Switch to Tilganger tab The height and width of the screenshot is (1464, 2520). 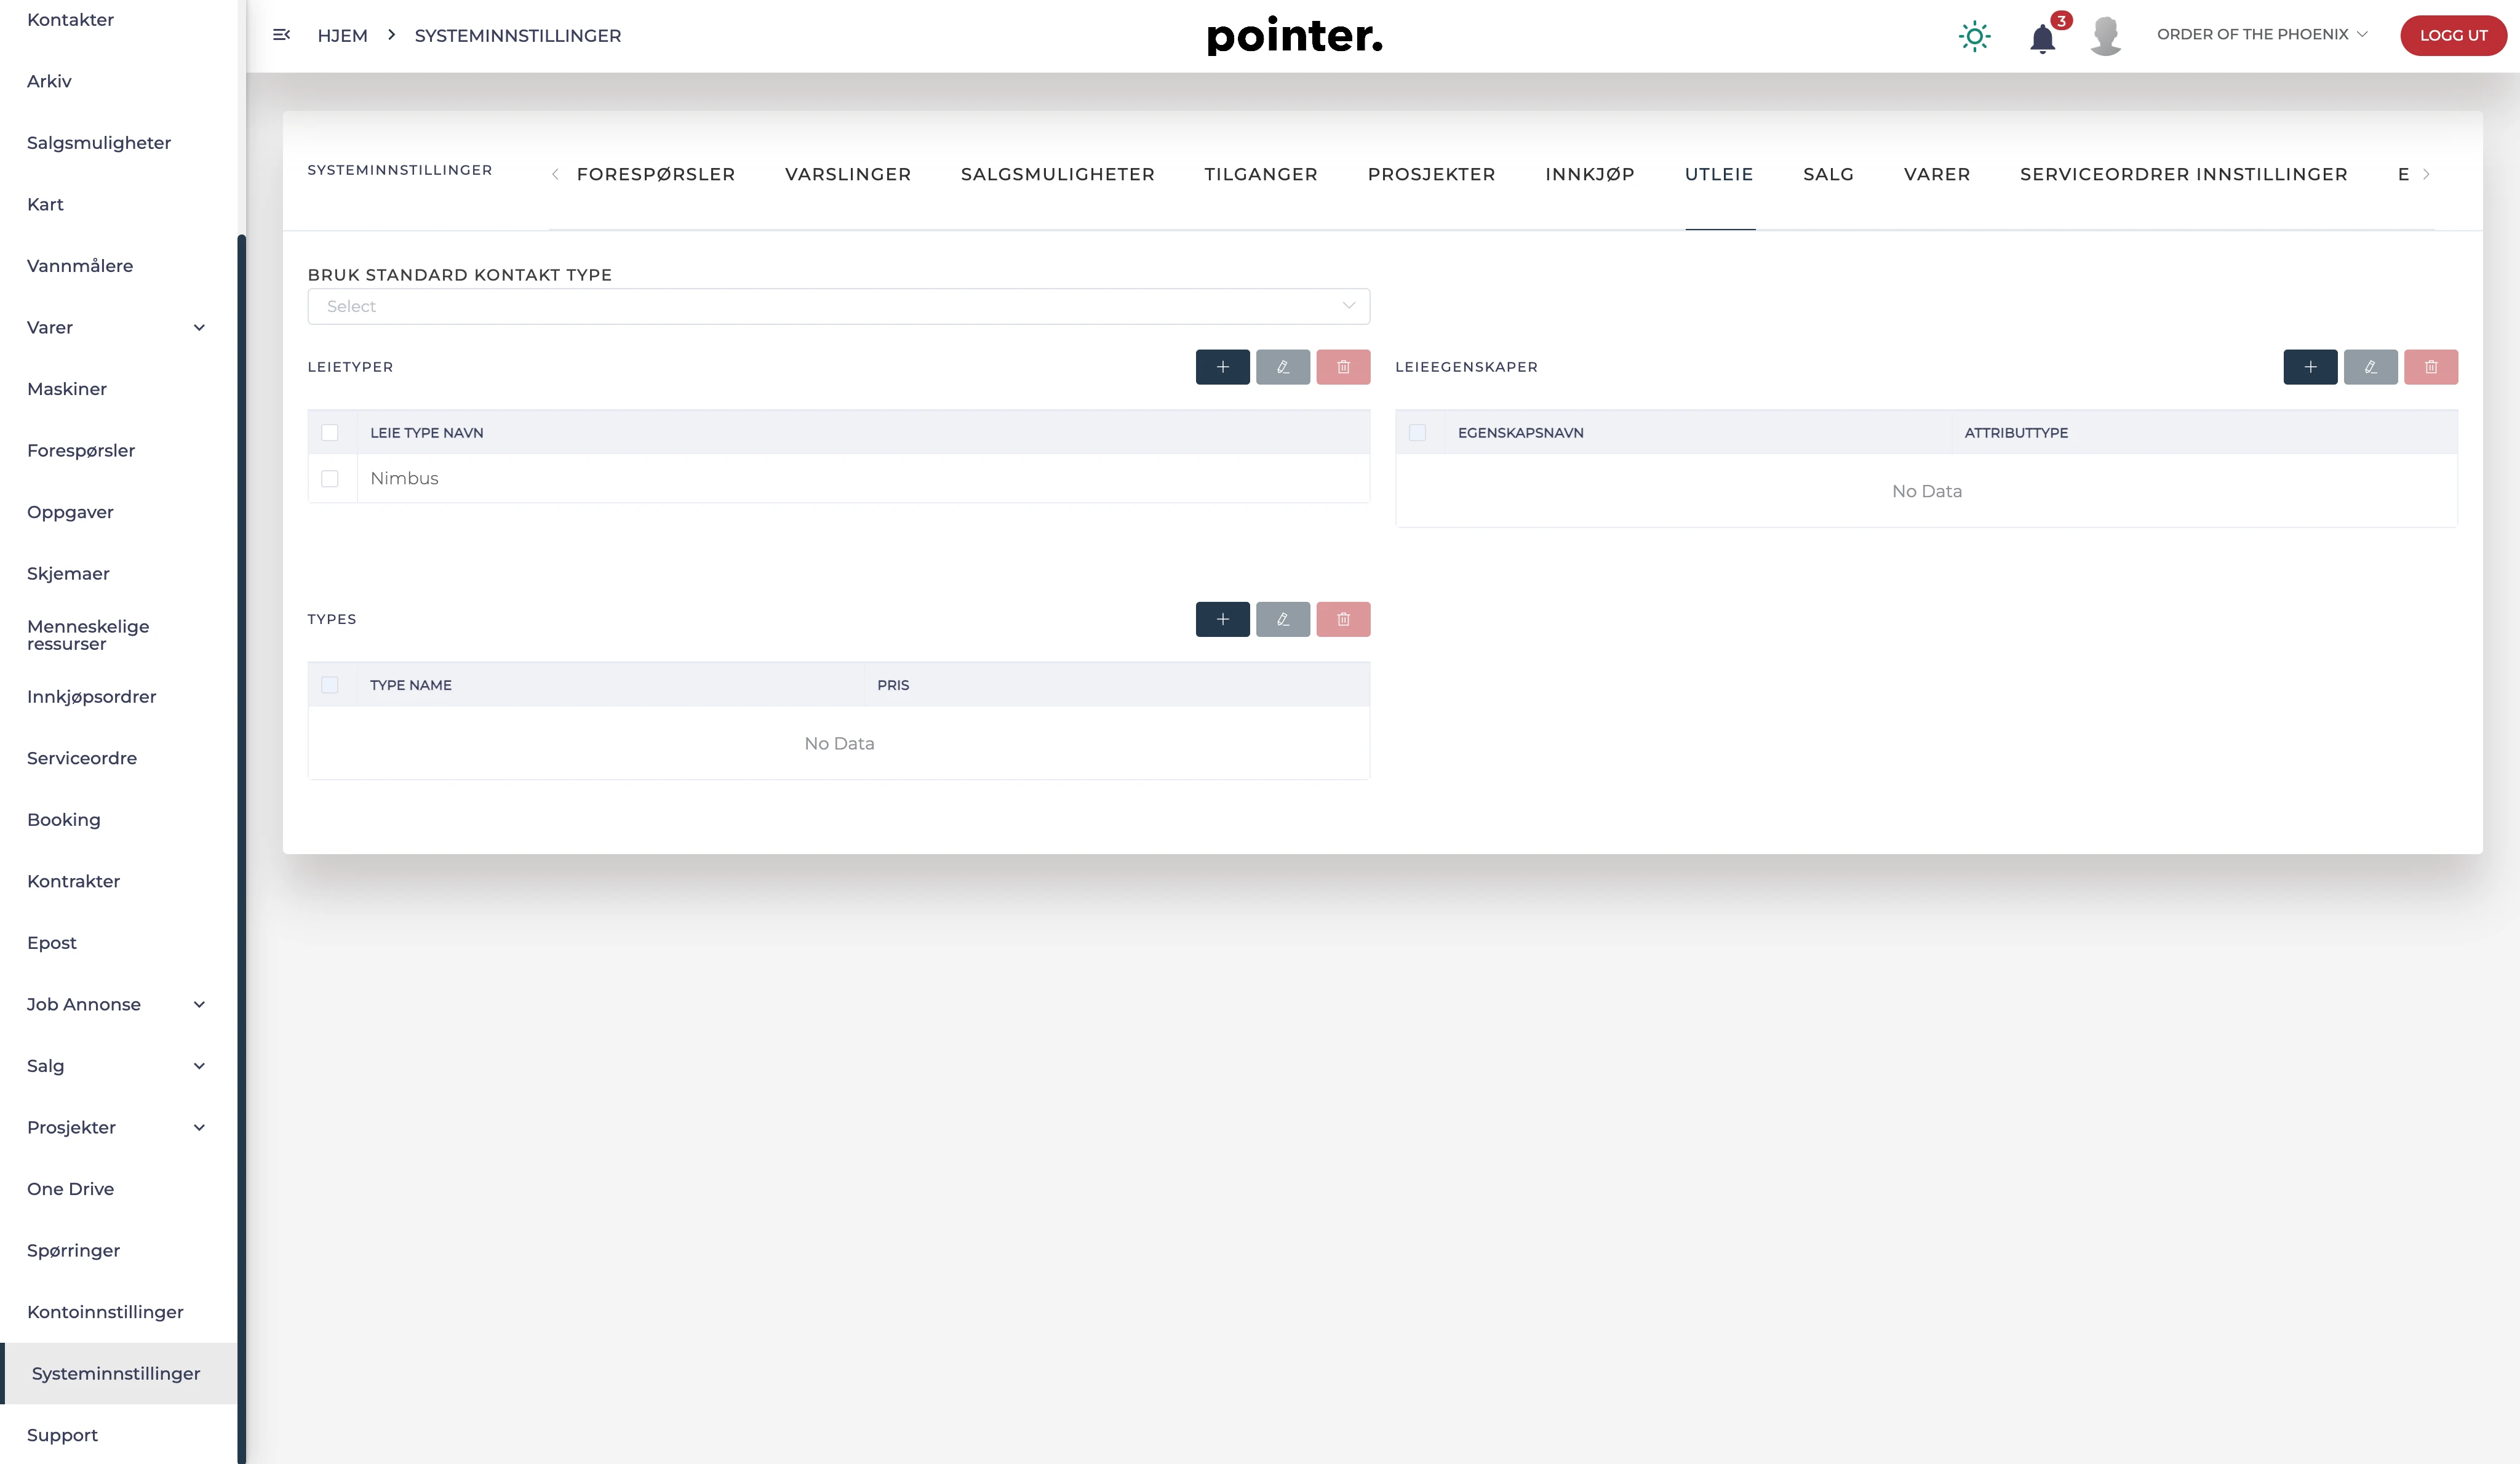point(1261,174)
